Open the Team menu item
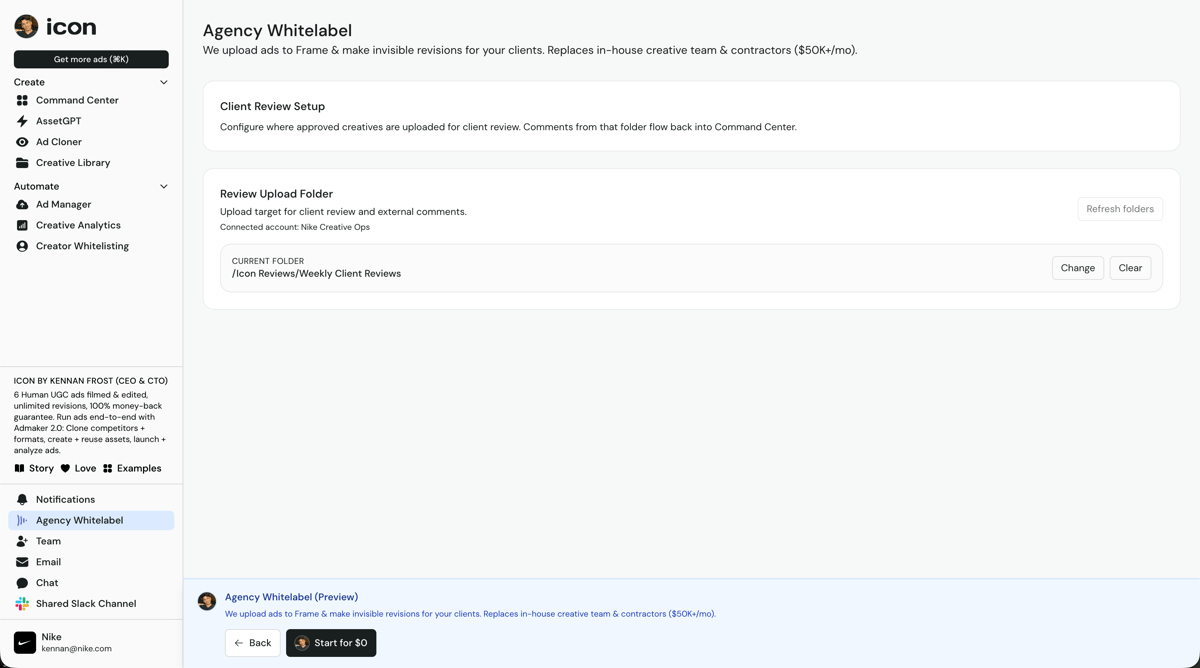Screen dimensions: 1200x668 click(x=48, y=541)
